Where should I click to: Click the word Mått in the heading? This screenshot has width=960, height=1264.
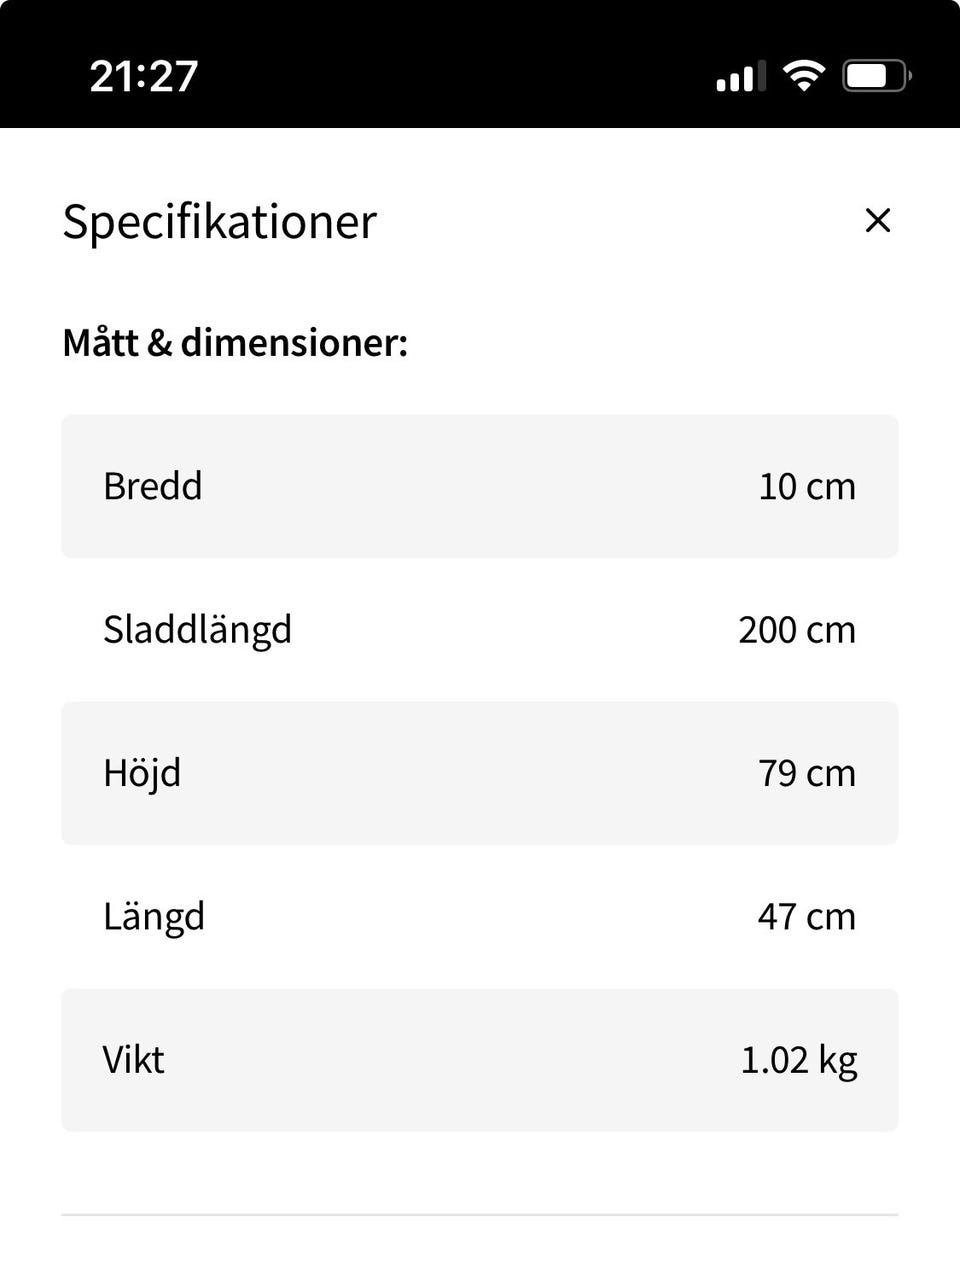click(x=100, y=343)
